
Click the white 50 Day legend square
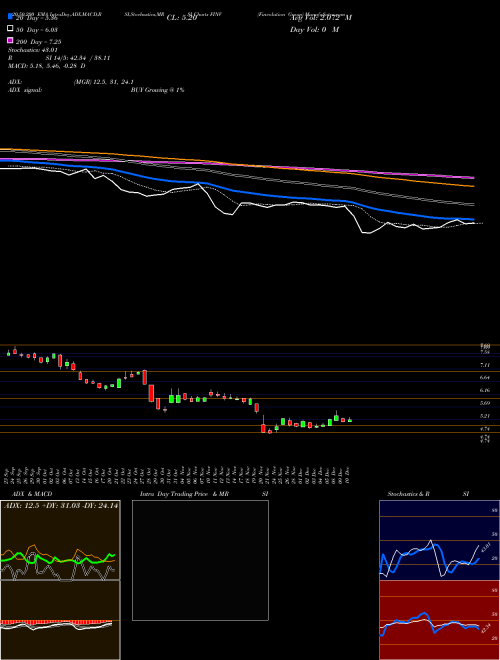10,29
